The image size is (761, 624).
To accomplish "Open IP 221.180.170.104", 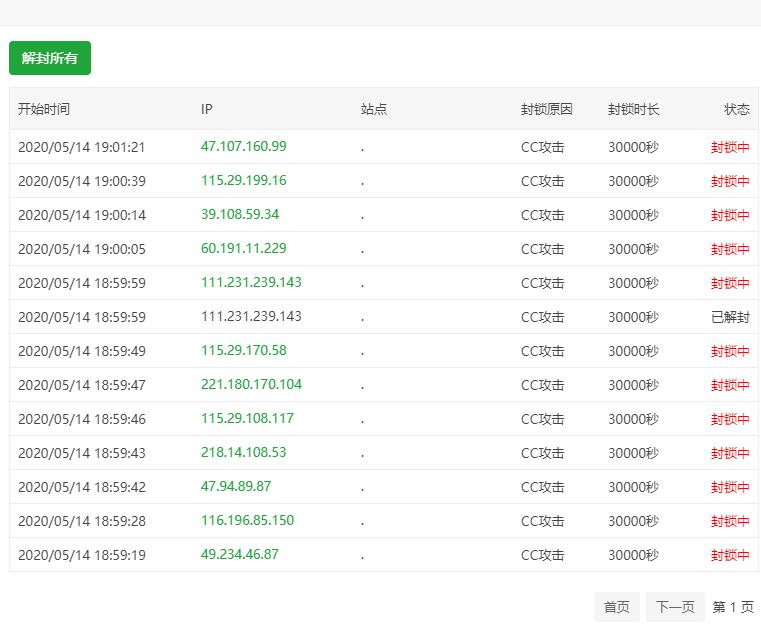I will [251, 384].
